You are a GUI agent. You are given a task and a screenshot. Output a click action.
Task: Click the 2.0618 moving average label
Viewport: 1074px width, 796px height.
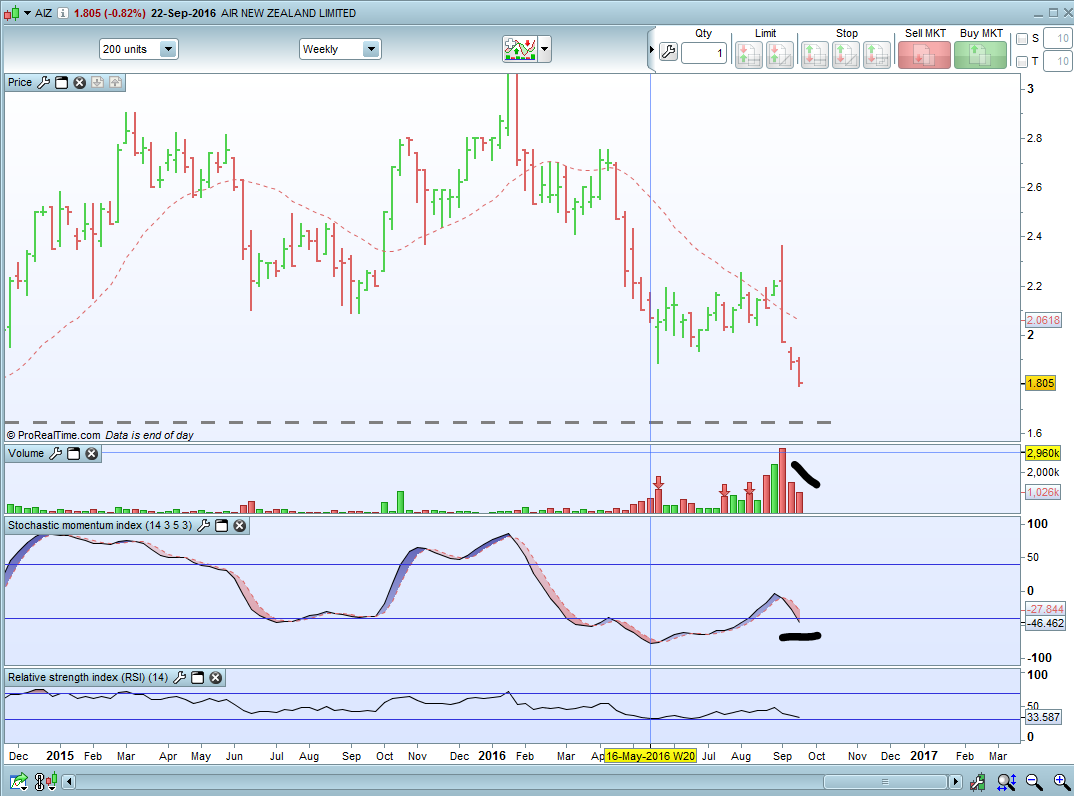(x=1042, y=320)
